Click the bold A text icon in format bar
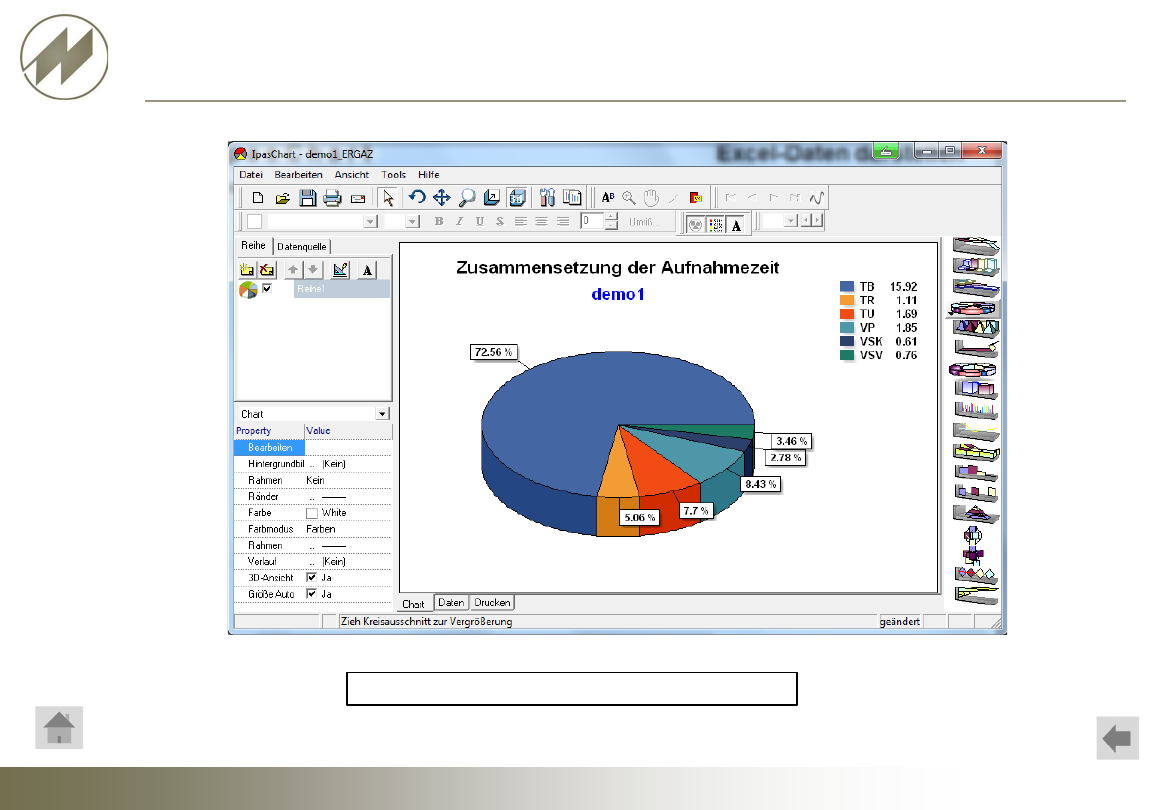 coord(736,225)
